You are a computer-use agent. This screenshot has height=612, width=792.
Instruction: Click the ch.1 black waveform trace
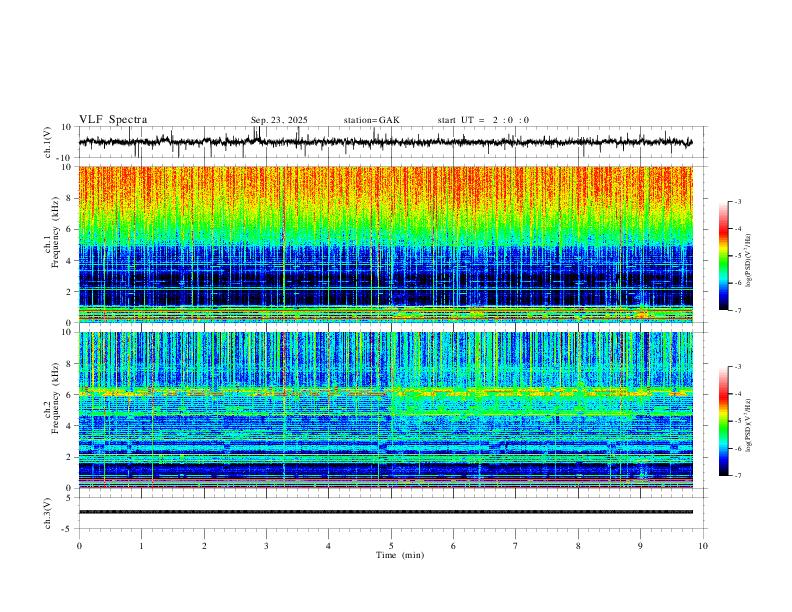(385, 142)
